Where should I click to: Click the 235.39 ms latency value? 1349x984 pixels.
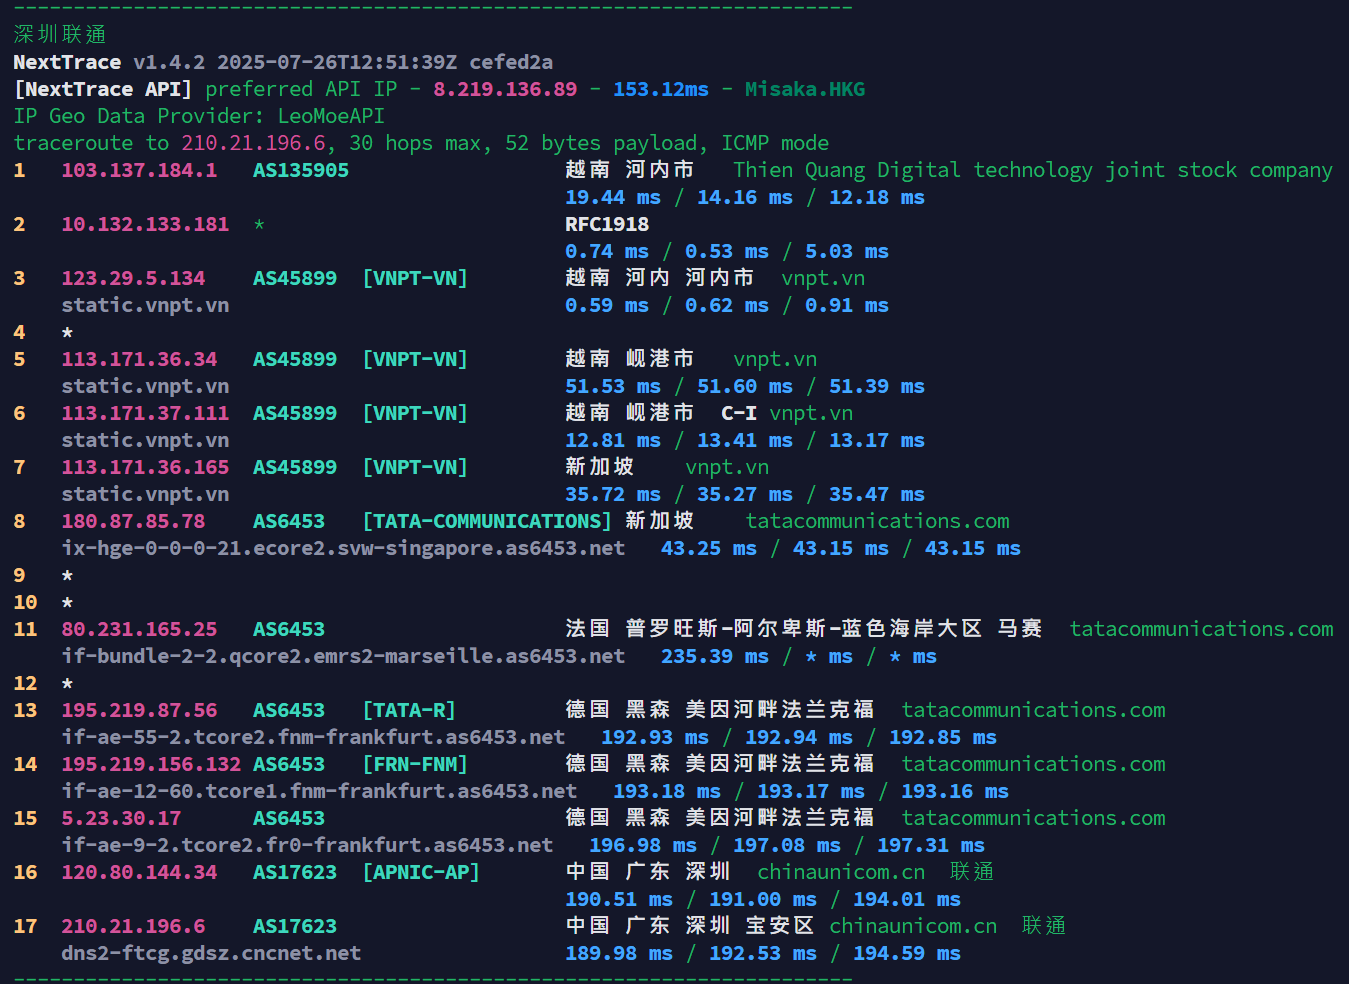click(715, 656)
